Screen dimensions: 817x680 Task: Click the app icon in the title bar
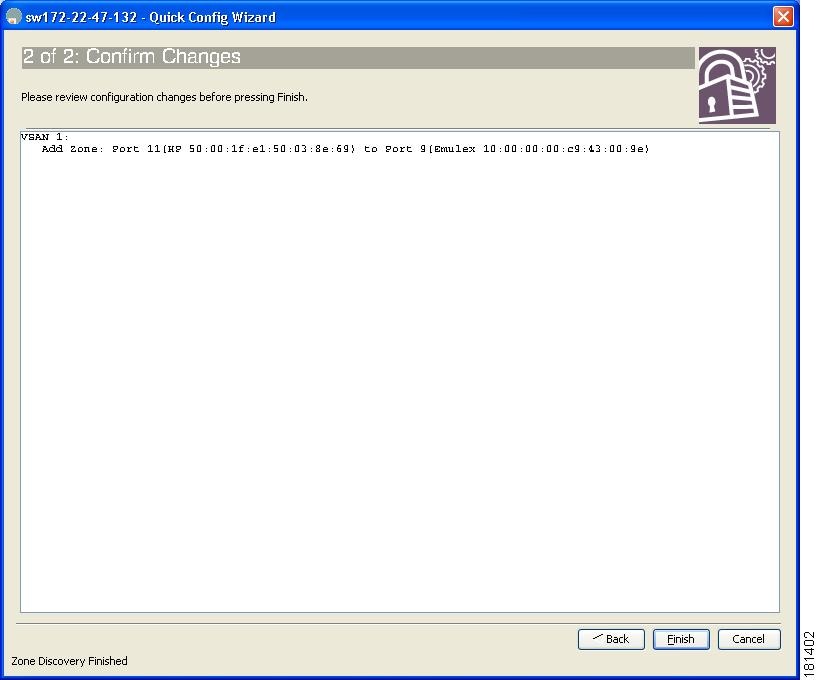coord(14,17)
